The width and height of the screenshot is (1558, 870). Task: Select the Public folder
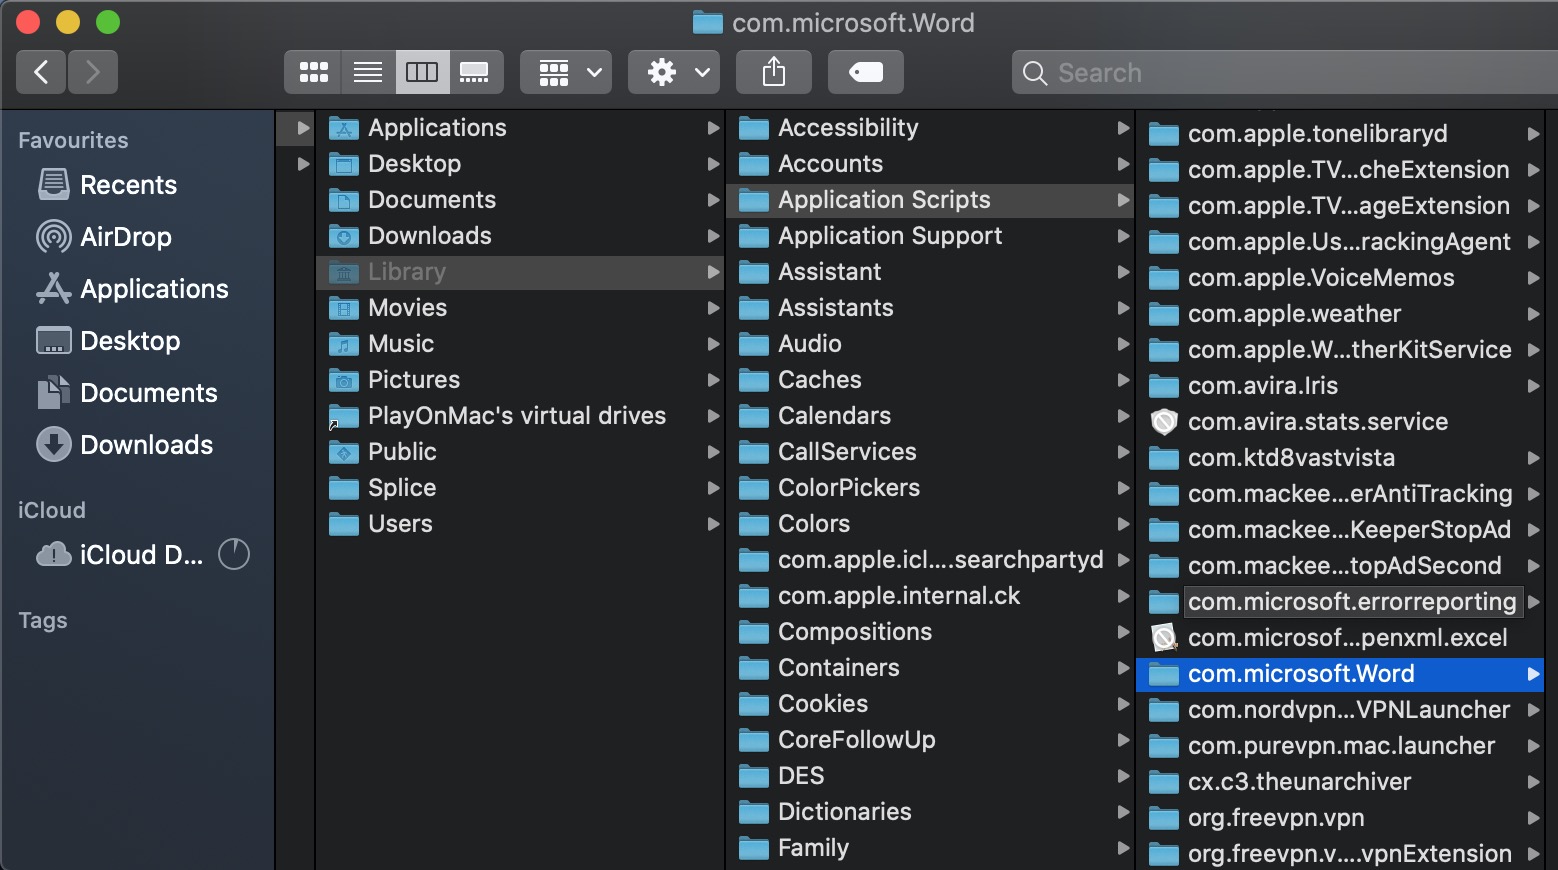pos(519,452)
